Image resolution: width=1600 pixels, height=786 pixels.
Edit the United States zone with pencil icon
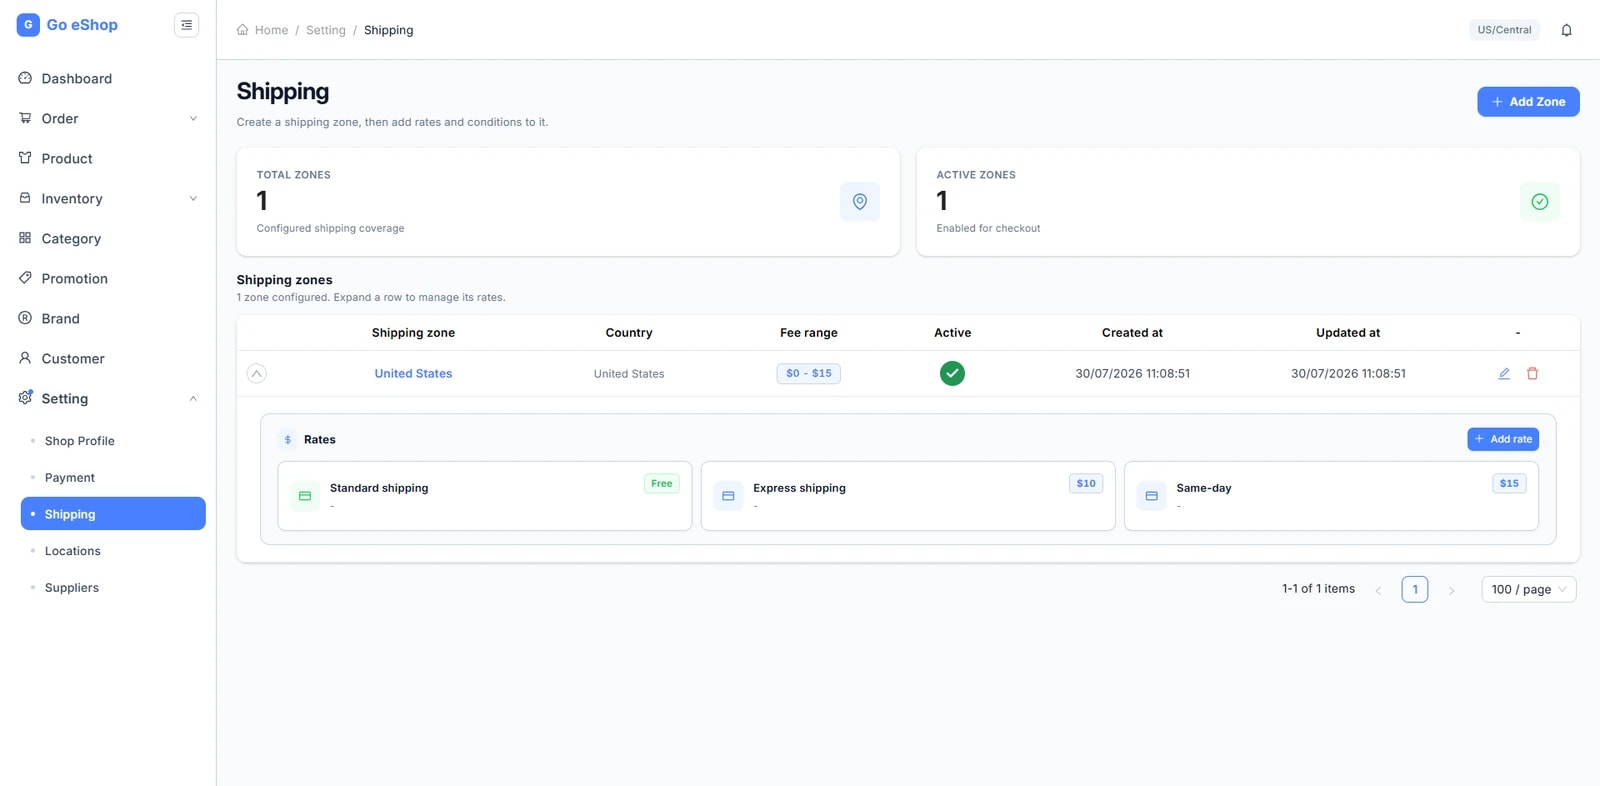(x=1504, y=374)
